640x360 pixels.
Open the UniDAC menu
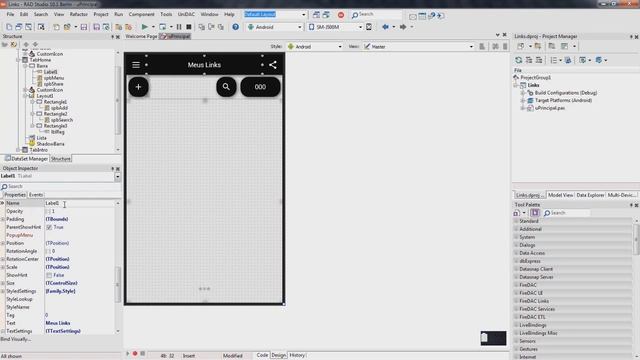tap(186, 14)
